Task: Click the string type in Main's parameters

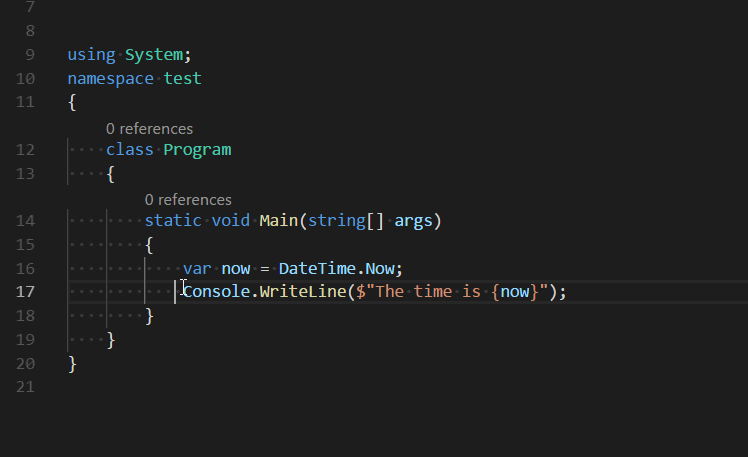Action: (336, 221)
